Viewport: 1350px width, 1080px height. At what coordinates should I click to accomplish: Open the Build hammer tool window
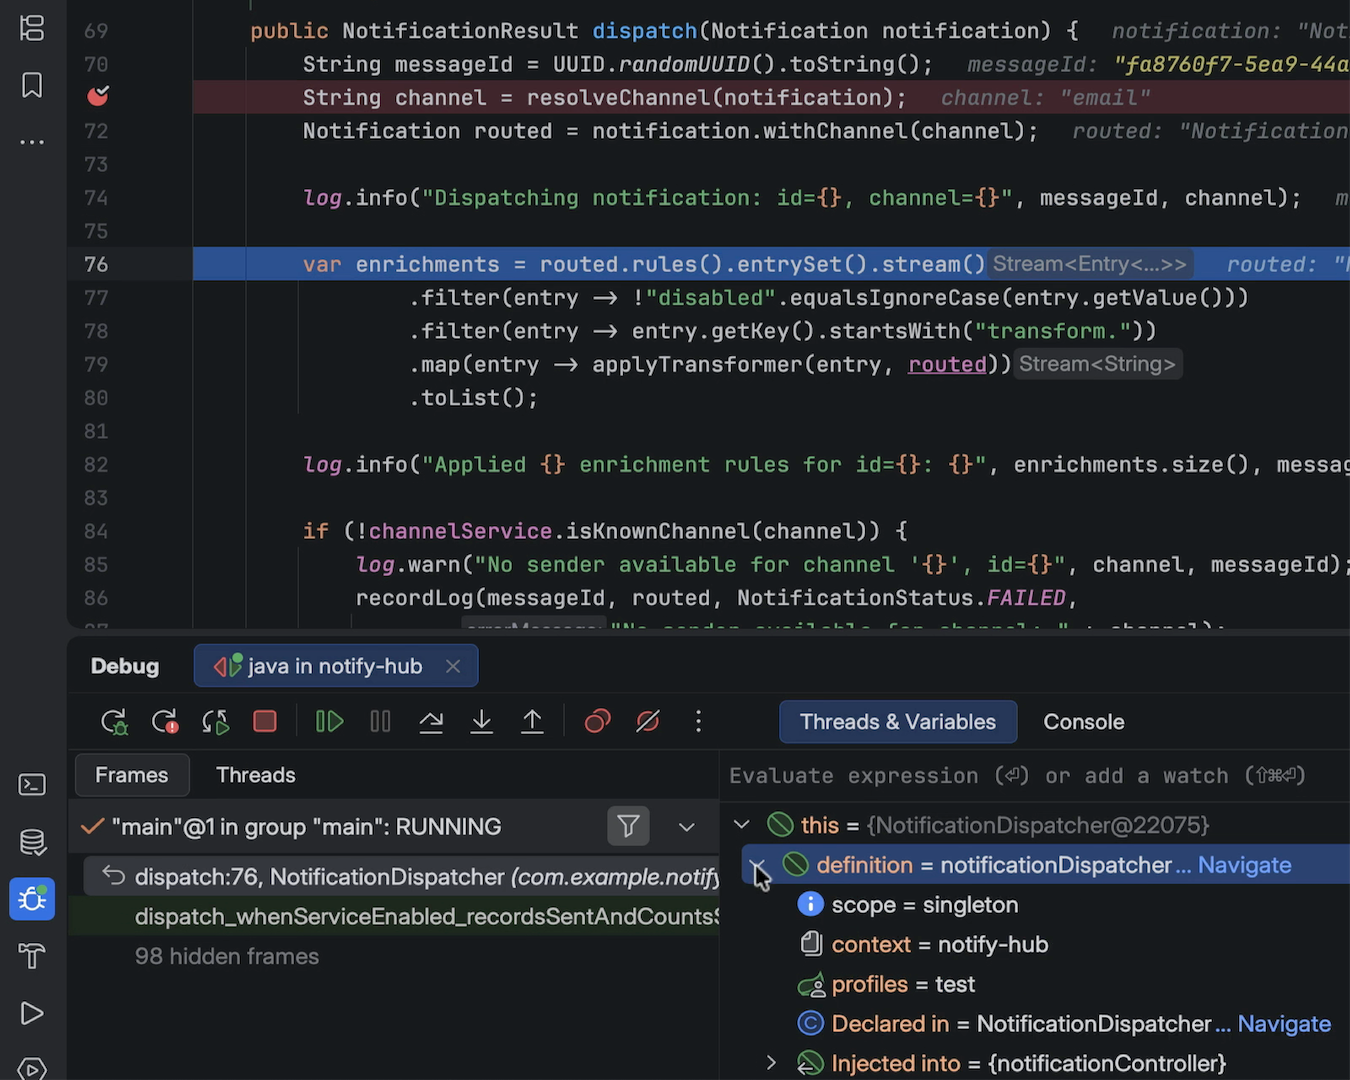click(x=32, y=956)
